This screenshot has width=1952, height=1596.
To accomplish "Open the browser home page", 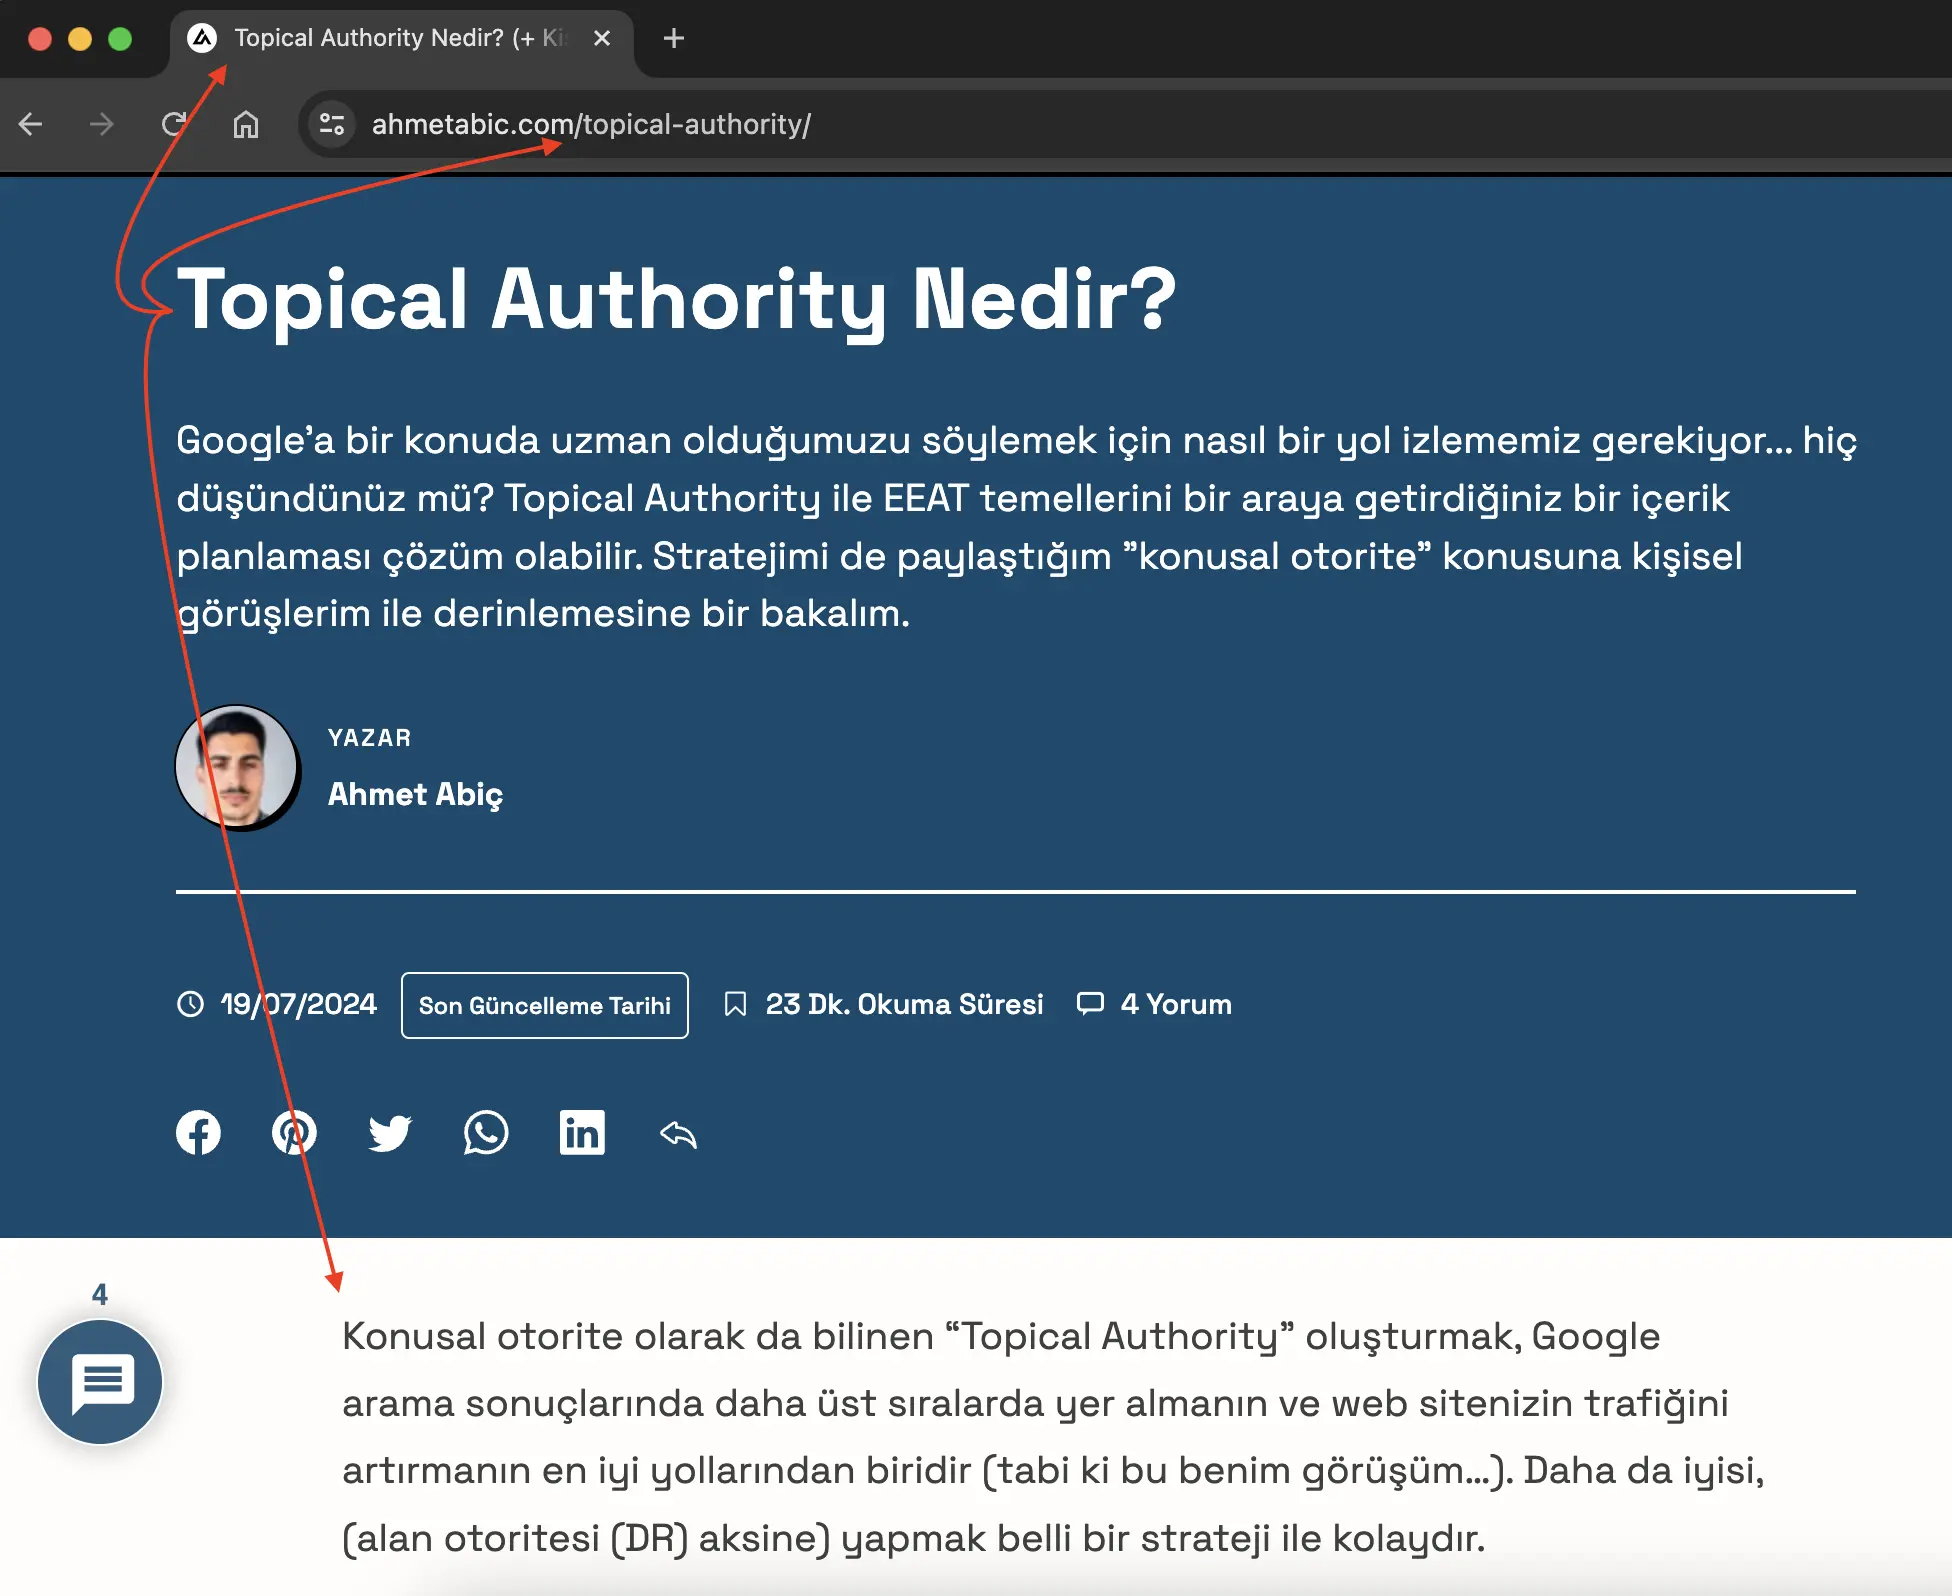I will [x=246, y=124].
